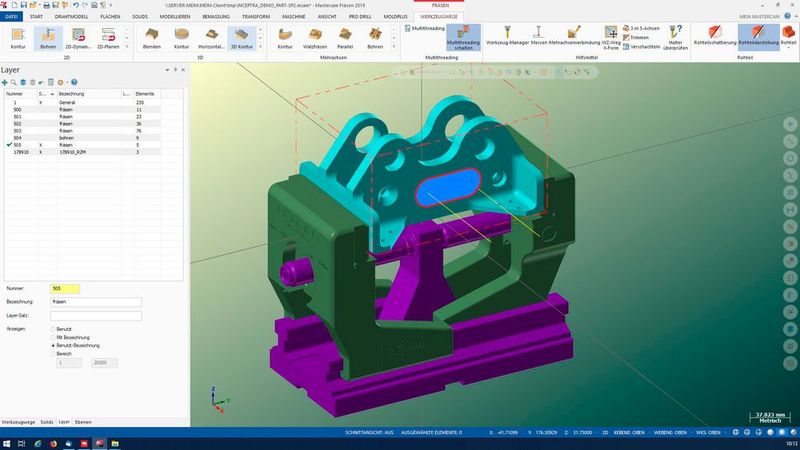Image resolution: width=800 pixels, height=450 pixels.
Task: Select the 'Mit Bezeichnung' radio option
Action: click(x=53, y=337)
